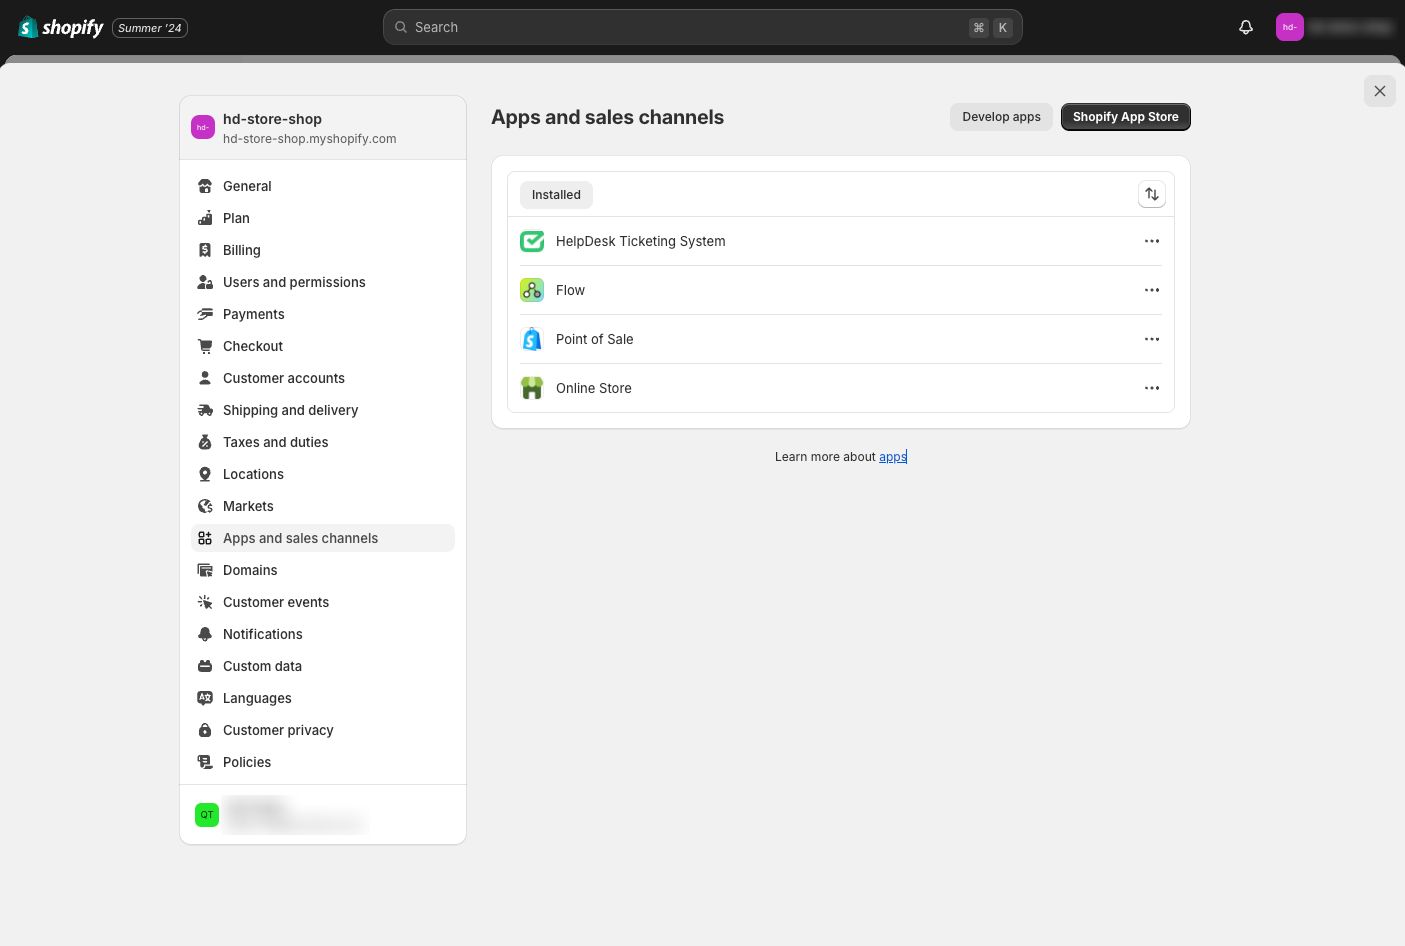
Task: Open more actions for Online Store
Action: [1152, 388]
